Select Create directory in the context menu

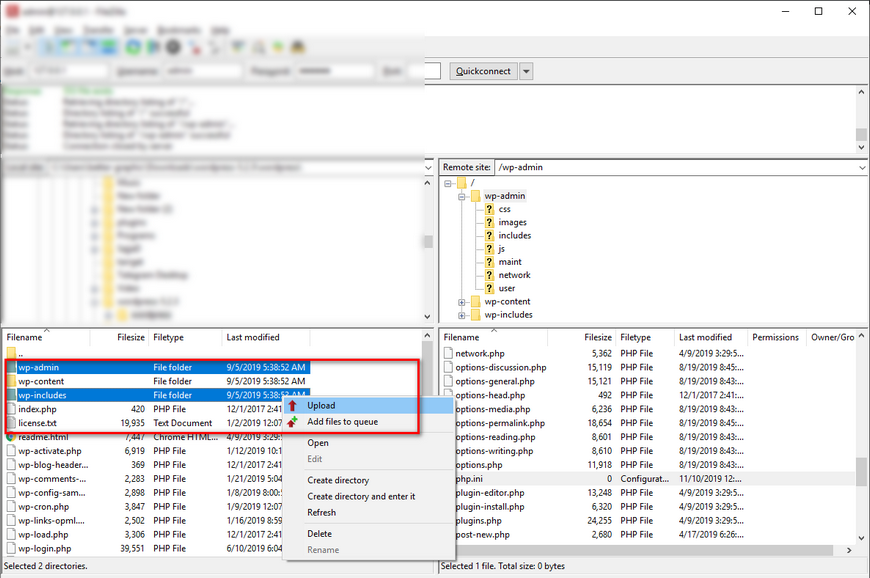pos(368,480)
